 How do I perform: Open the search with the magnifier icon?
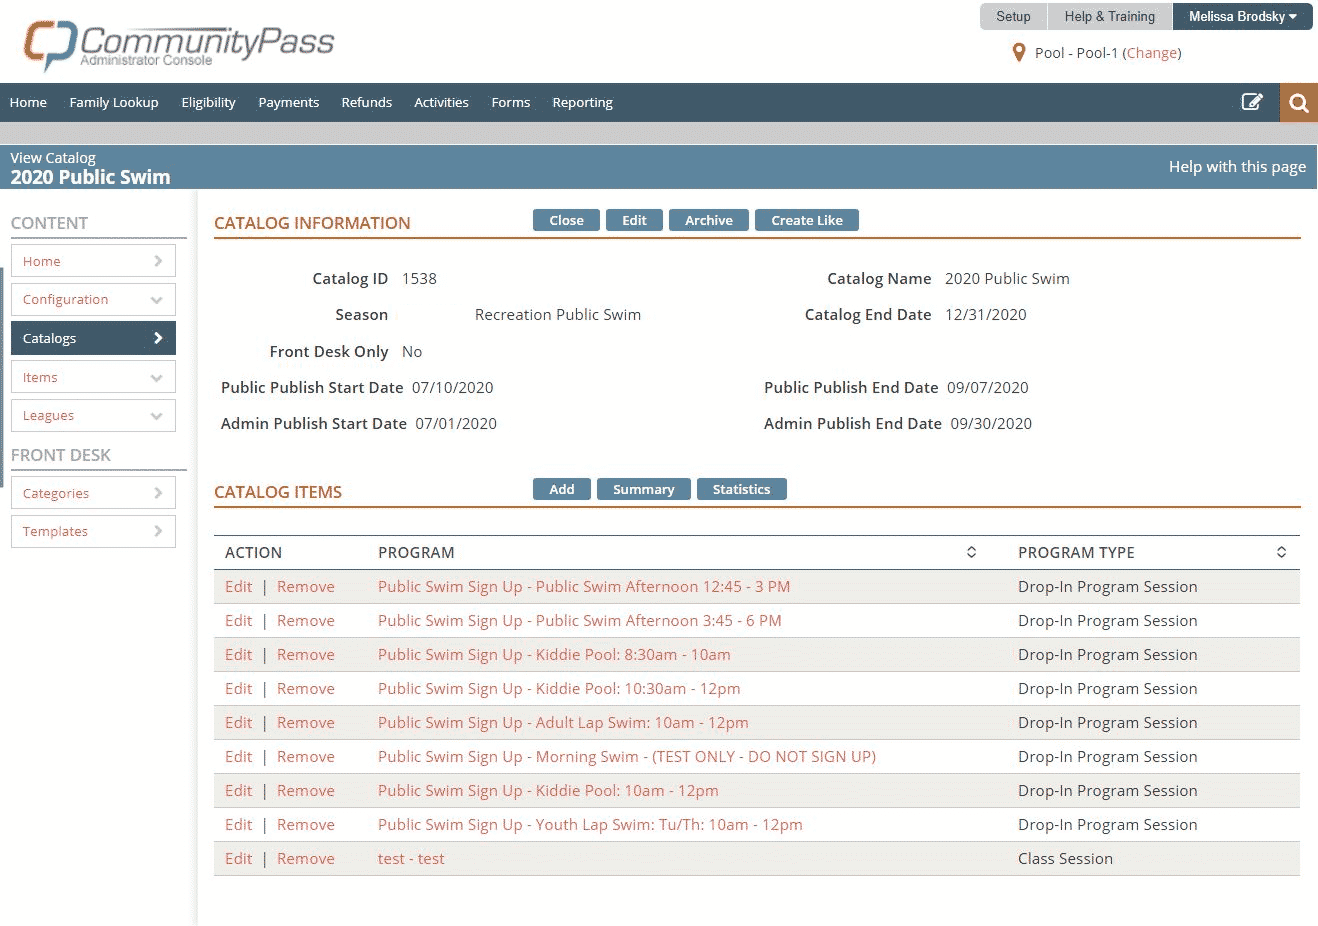(1298, 102)
